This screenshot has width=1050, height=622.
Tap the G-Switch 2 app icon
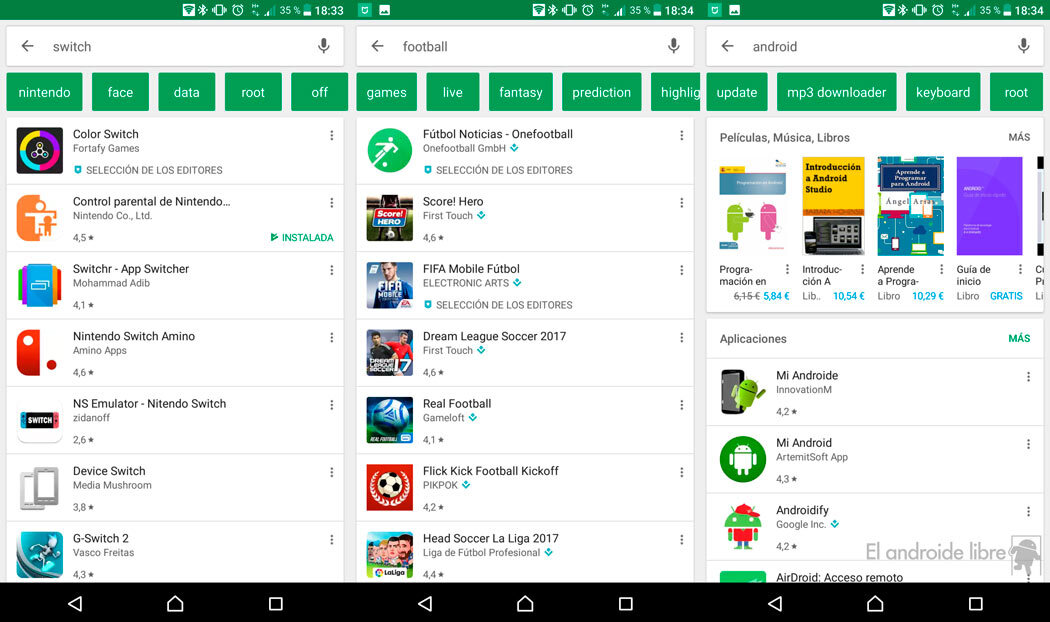pyautogui.click(x=39, y=553)
